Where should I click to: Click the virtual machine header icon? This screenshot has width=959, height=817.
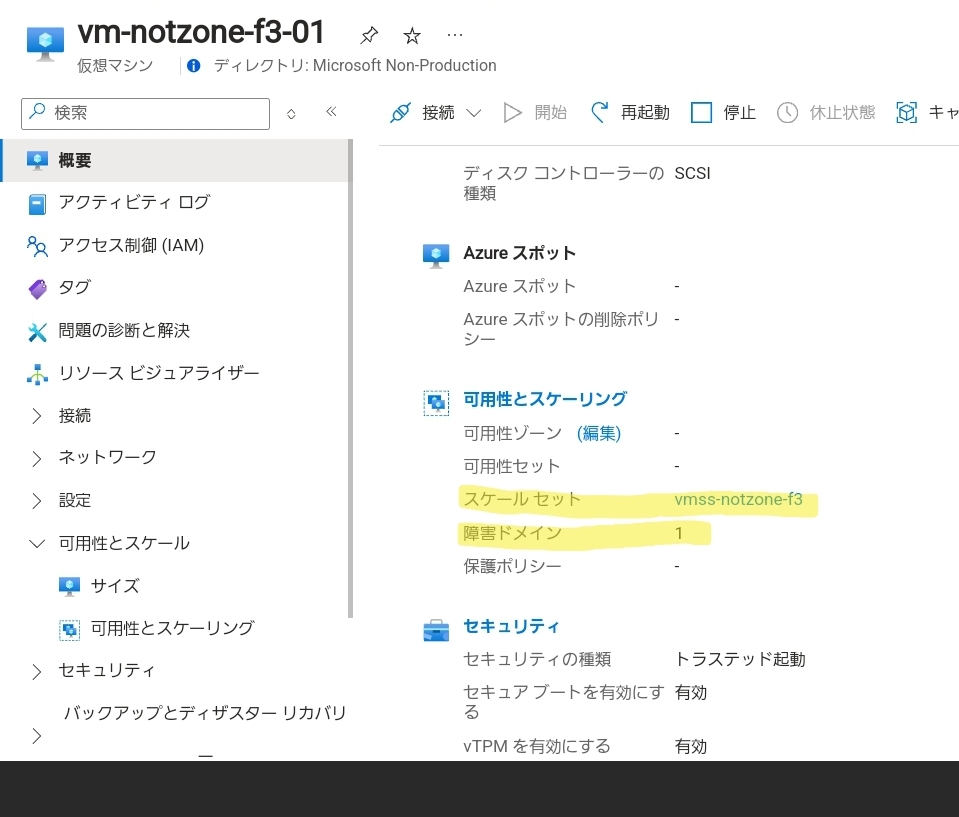pos(45,43)
